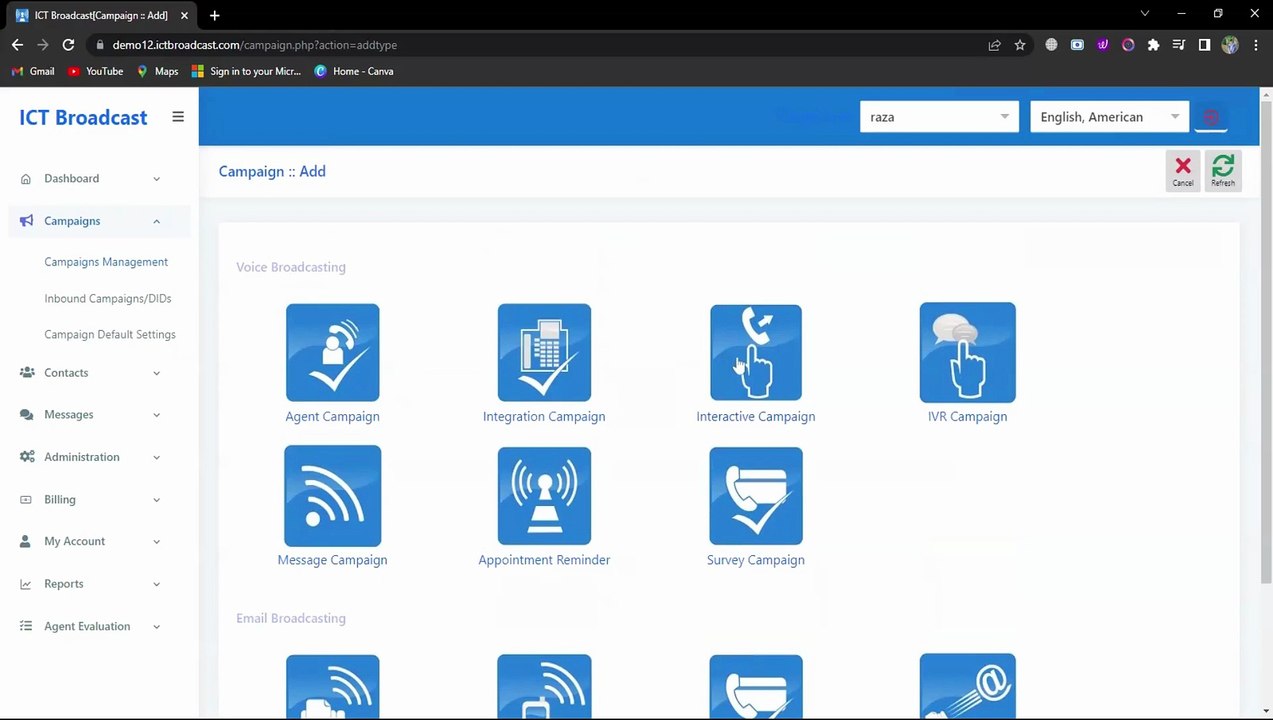1273x720 pixels.
Task: Close the ICT Broadcast browser tab
Action: click(184, 16)
